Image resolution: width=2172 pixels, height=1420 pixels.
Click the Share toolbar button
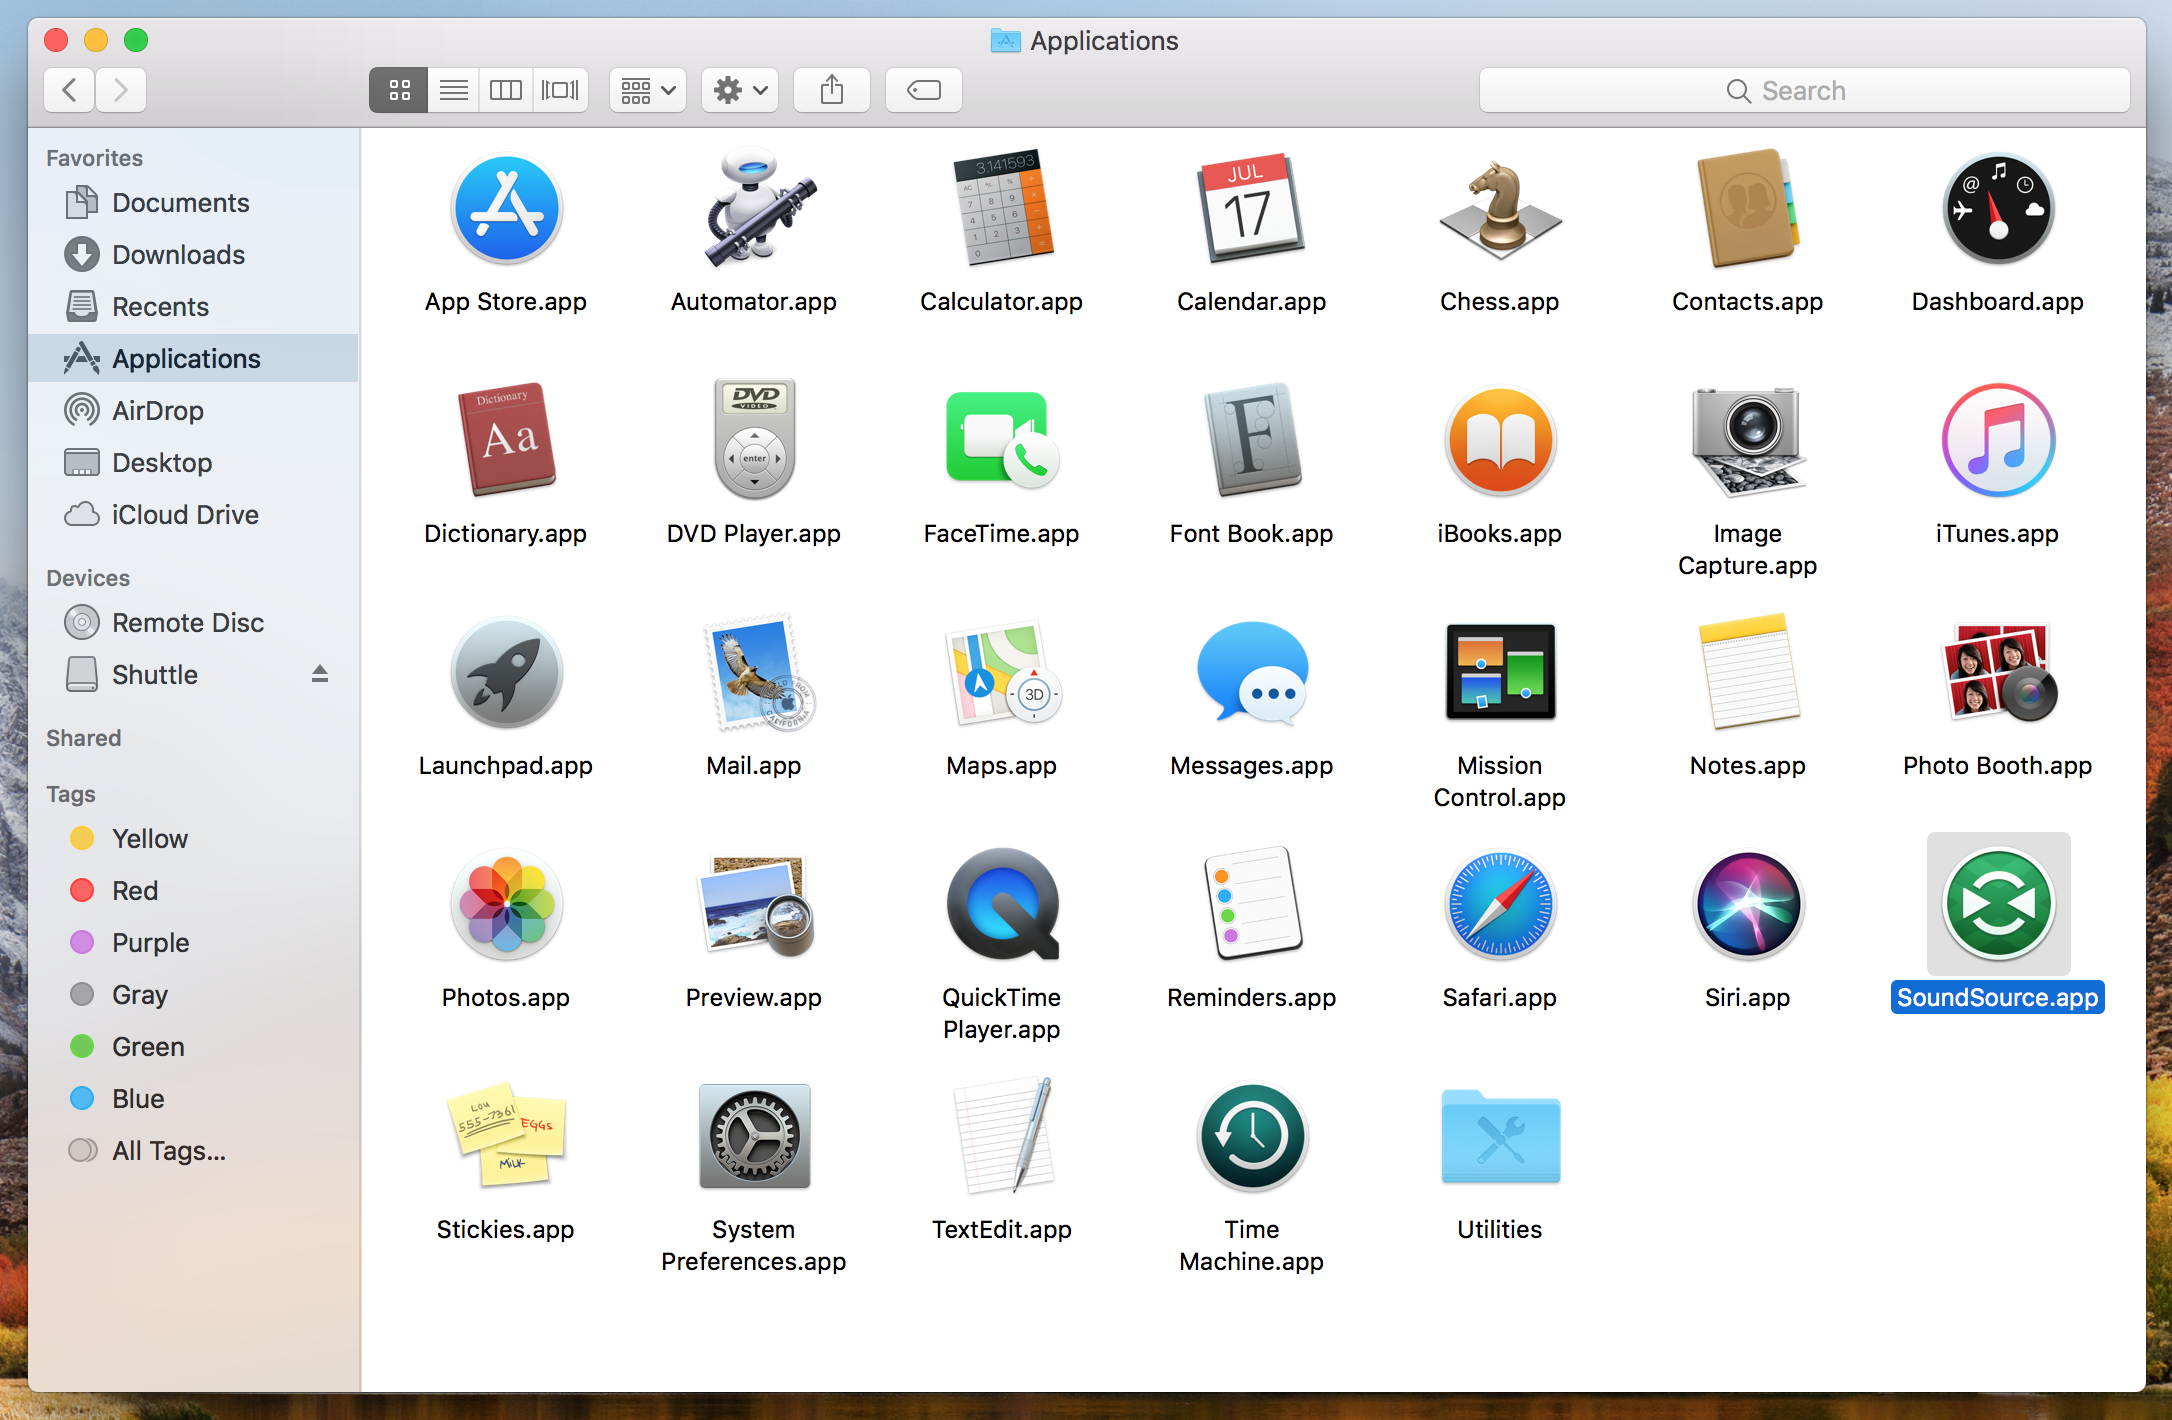[x=832, y=91]
